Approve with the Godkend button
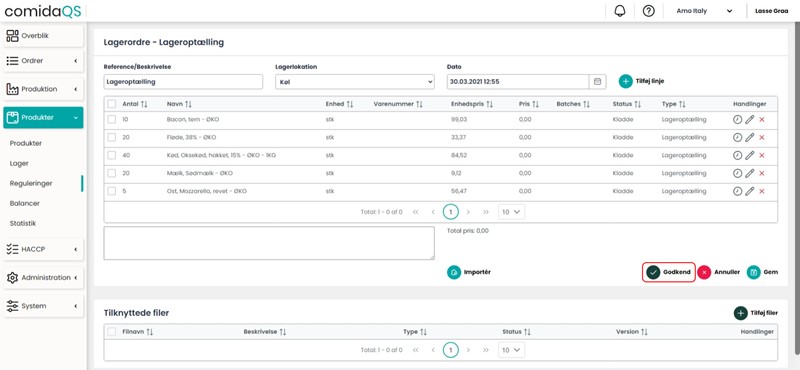This screenshot has height=370, width=800. [668, 272]
